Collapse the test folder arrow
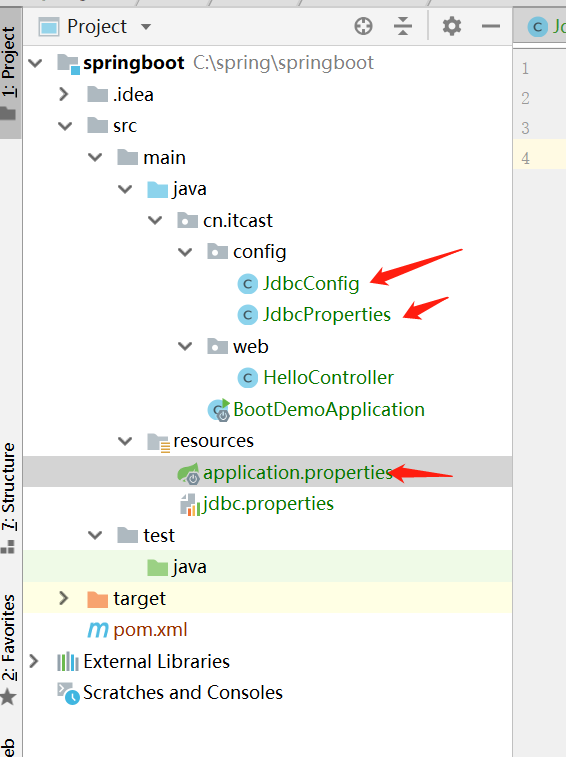 tap(95, 535)
